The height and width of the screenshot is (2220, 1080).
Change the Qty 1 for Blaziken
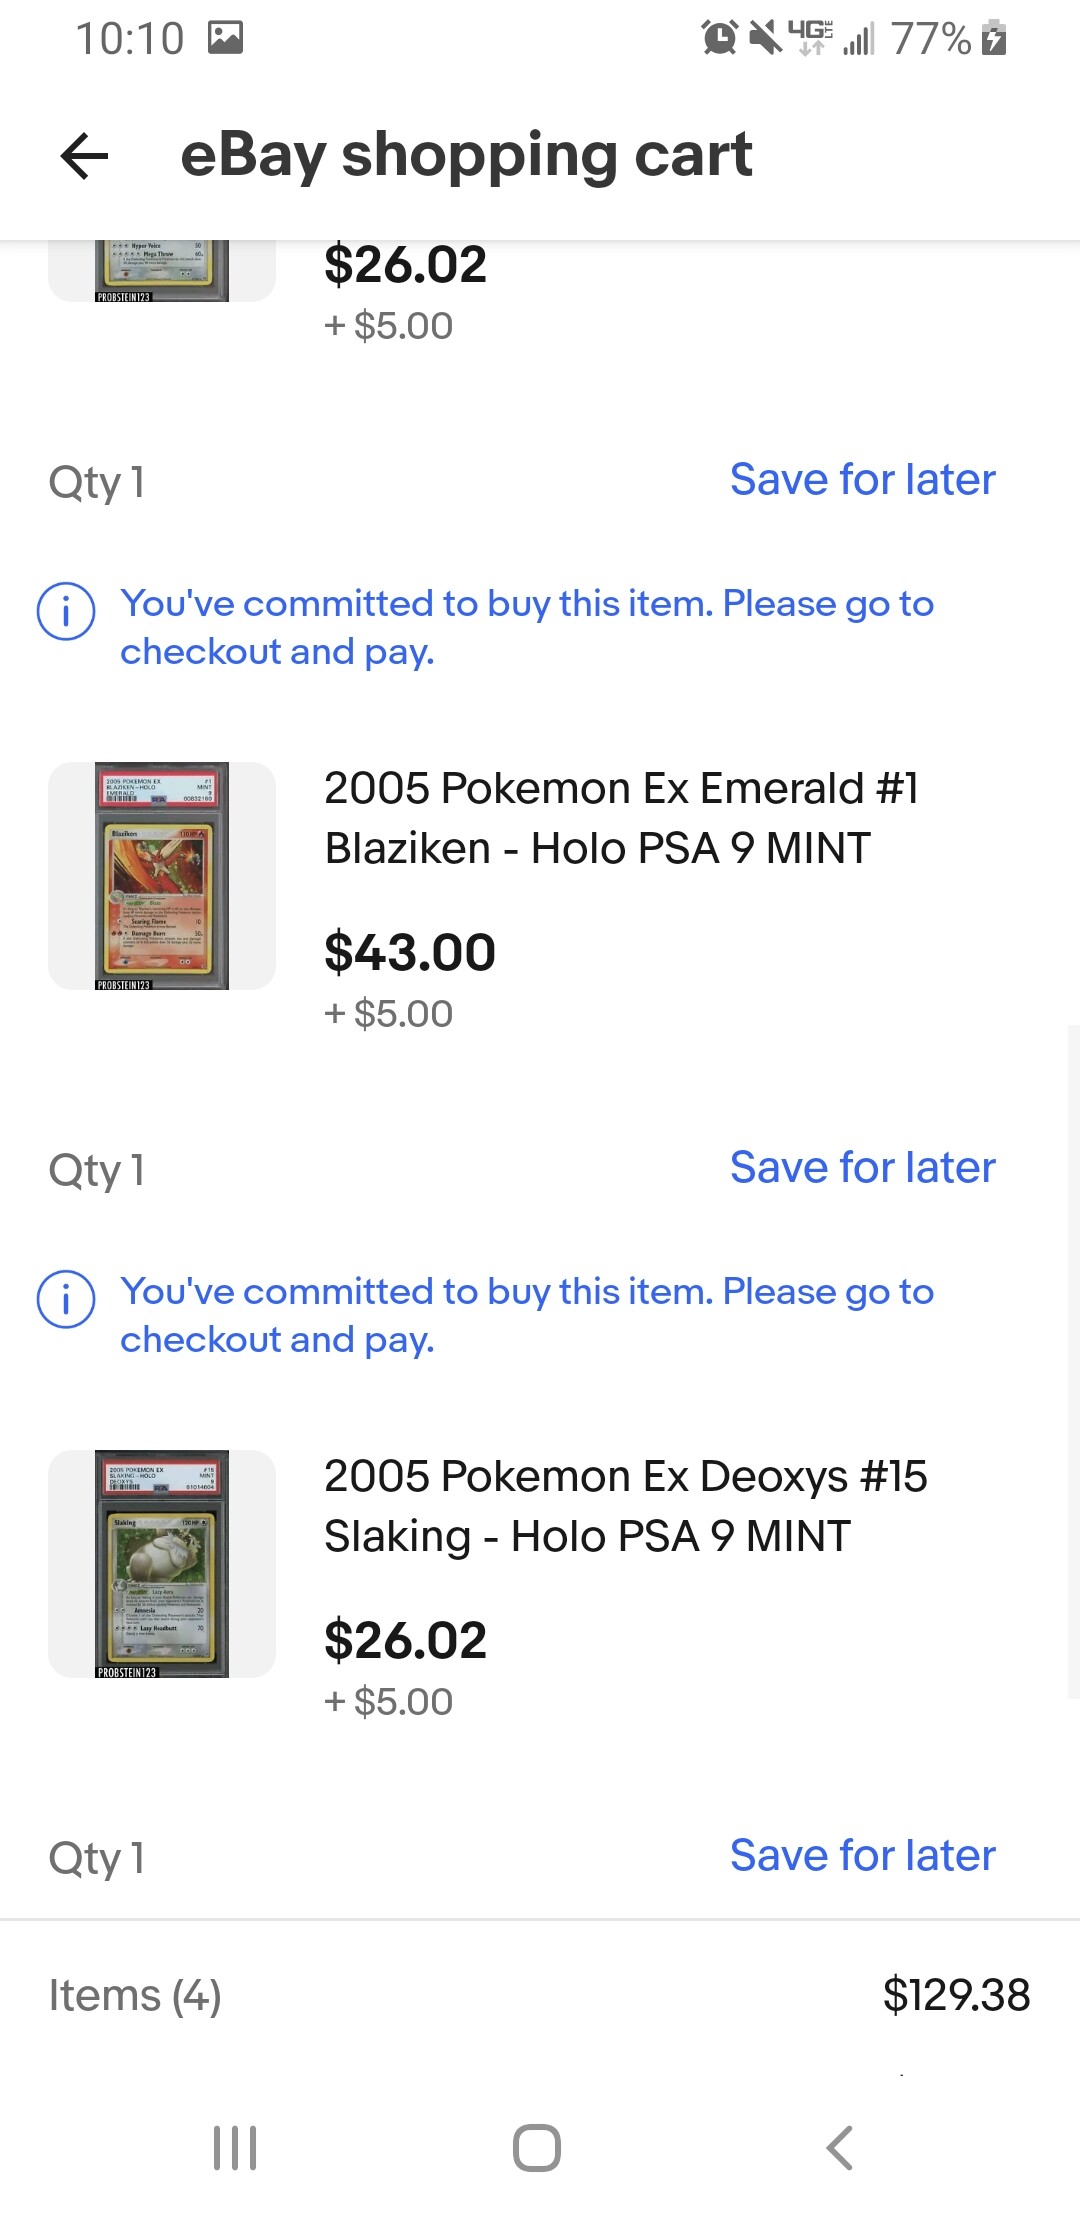point(97,1169)
